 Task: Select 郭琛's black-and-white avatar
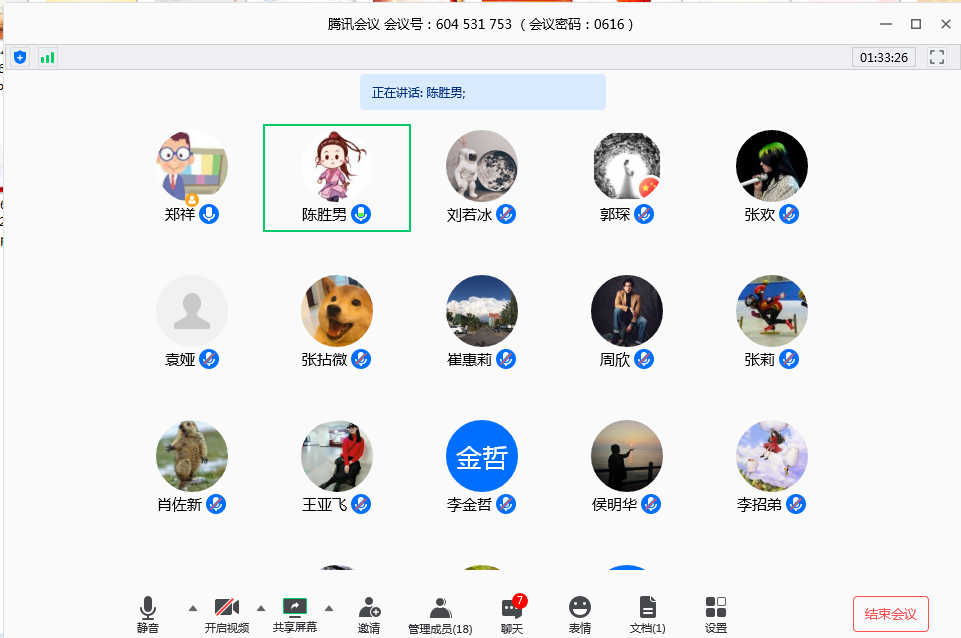626,166
